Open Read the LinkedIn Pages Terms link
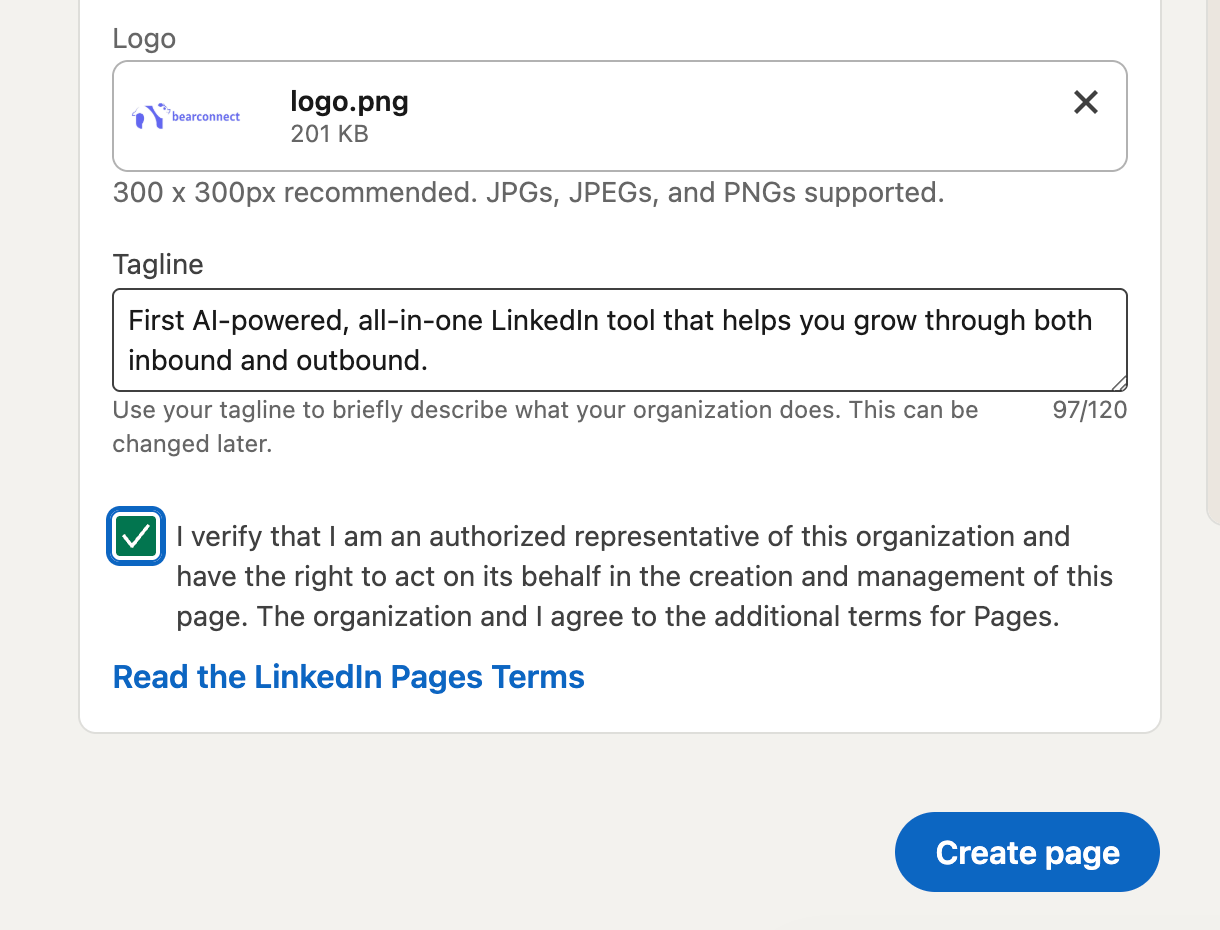1220x930 pixels. click(348, 677)
